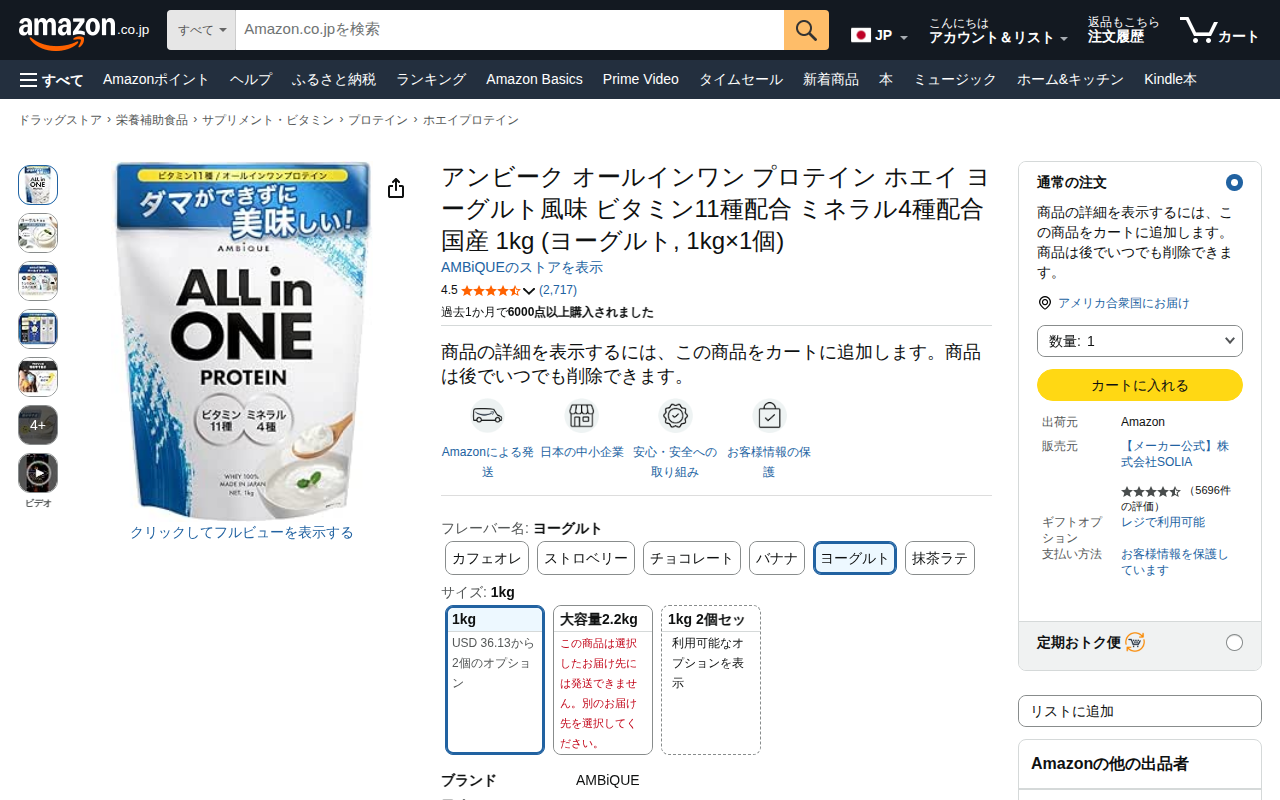Play the product video thumbnail
This screenshot has width=1280, height=800.
tap(38, 473)
